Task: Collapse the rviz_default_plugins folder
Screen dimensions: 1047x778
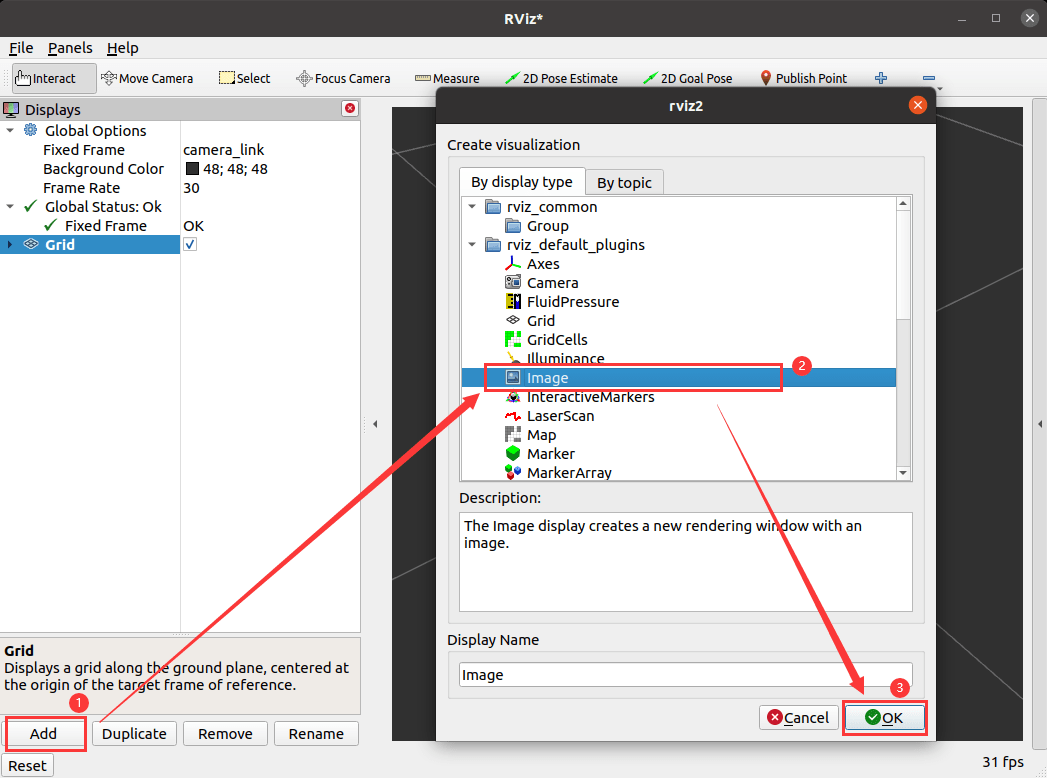Action: point(472,245)
